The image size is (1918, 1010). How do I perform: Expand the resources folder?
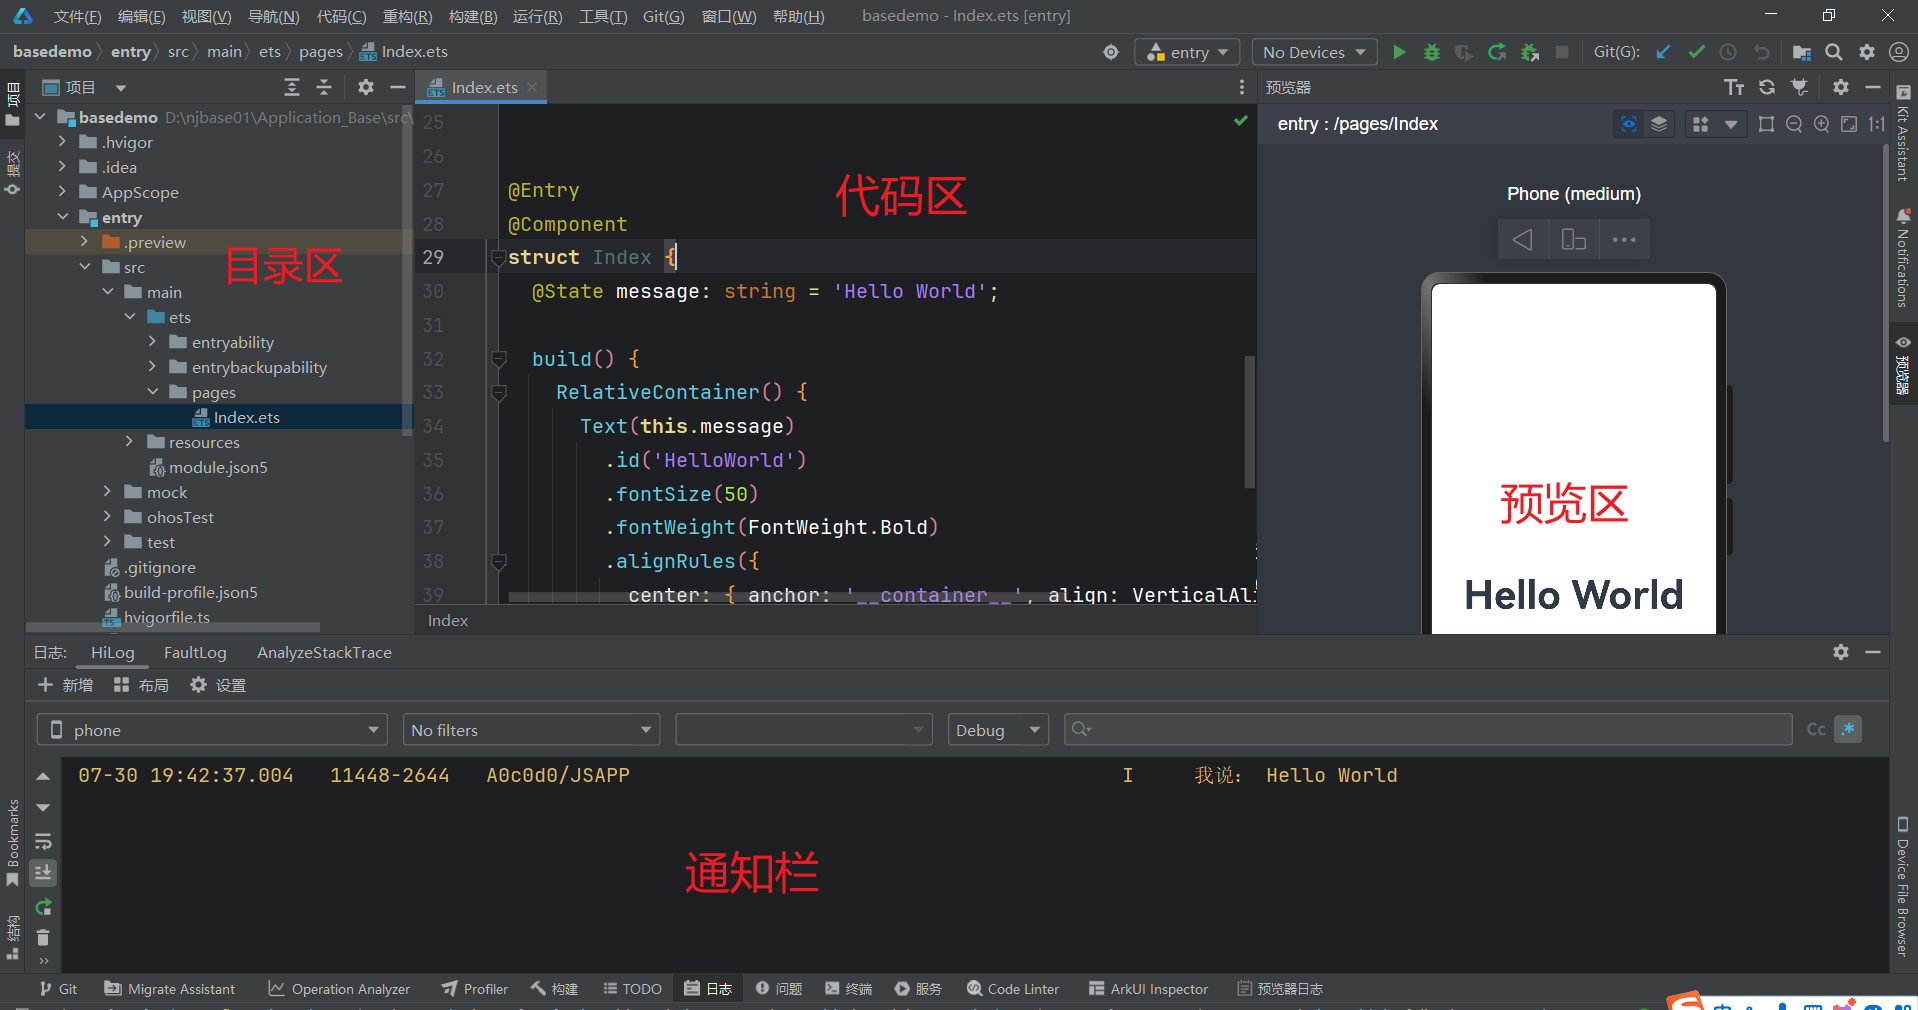(129, 442)
